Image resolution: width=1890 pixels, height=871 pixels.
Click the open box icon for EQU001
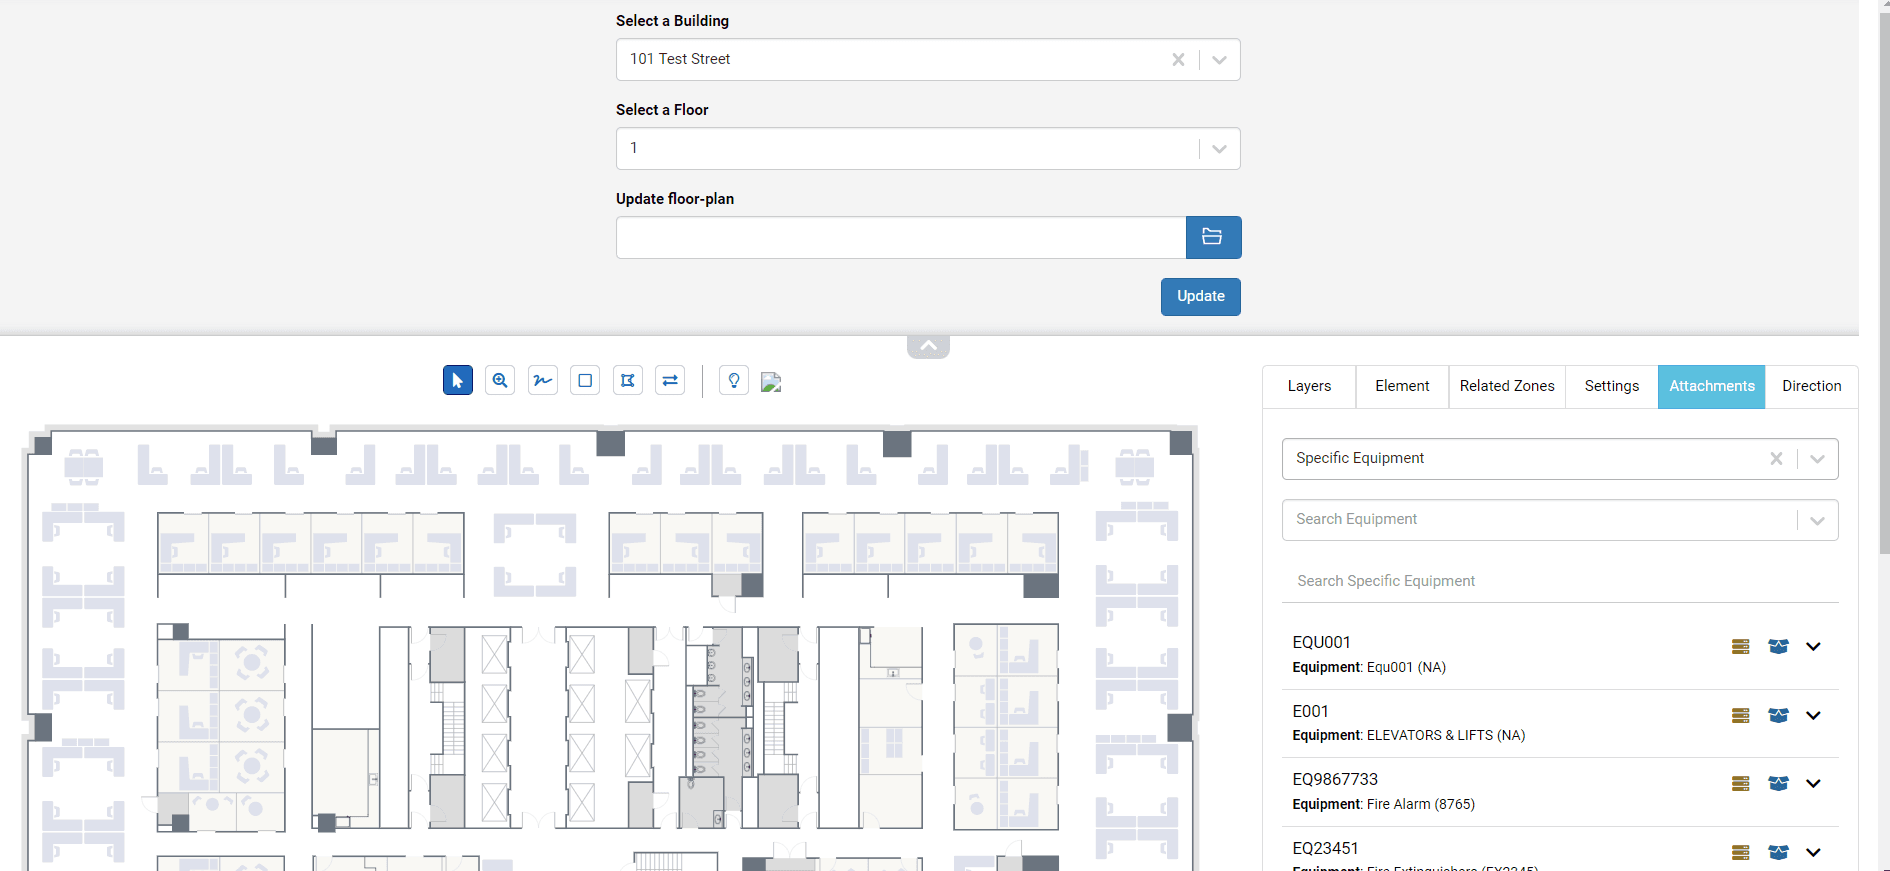coord(1778,647)
